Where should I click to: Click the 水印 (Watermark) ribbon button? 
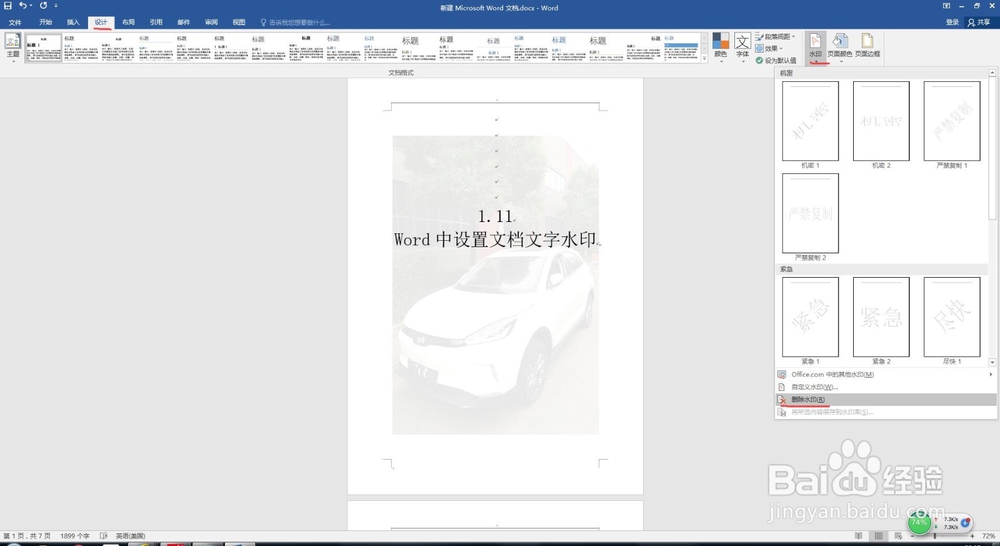(x=815, y=47)
